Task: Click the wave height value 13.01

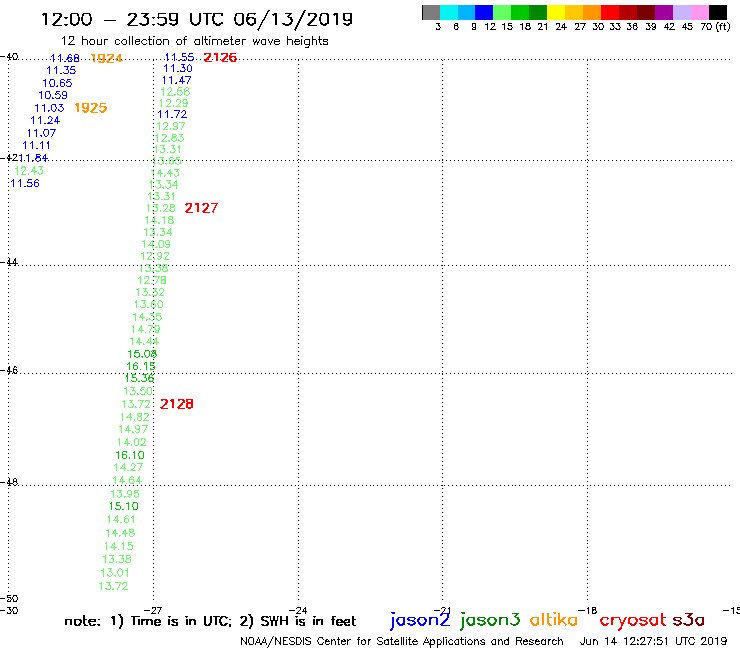Action: pyautogui.click(x=115, y=573)
